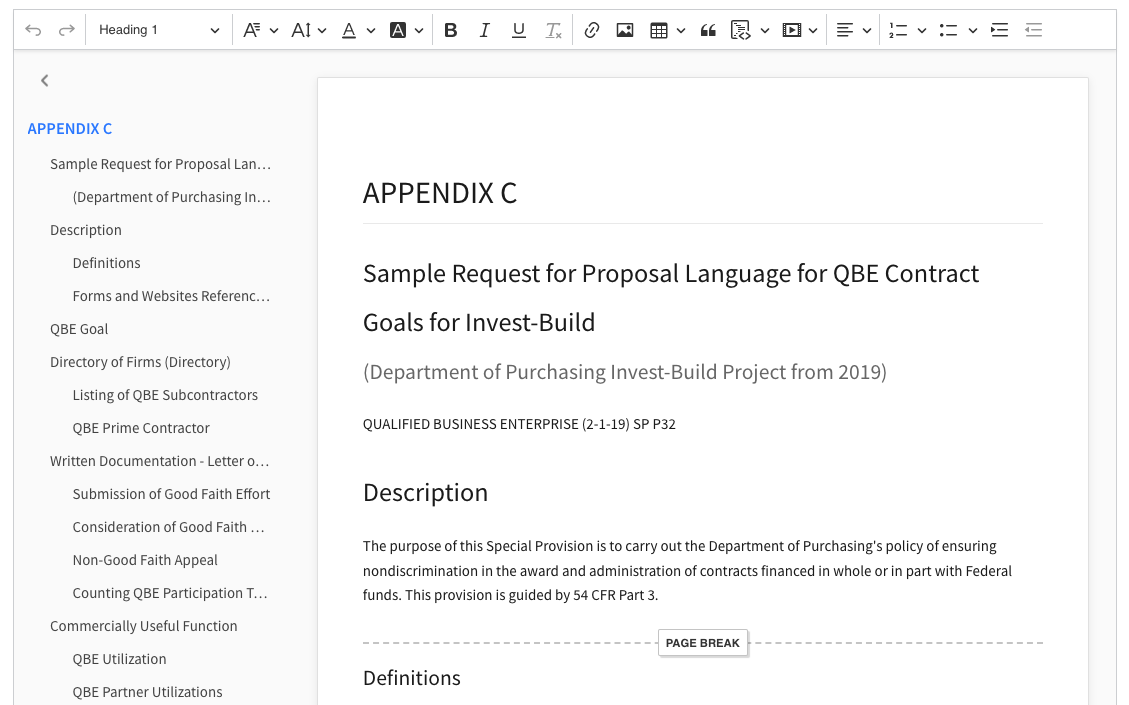Navigate to Description in outline
Viewport: 1129px width, 705px height.
click(86, 230)
